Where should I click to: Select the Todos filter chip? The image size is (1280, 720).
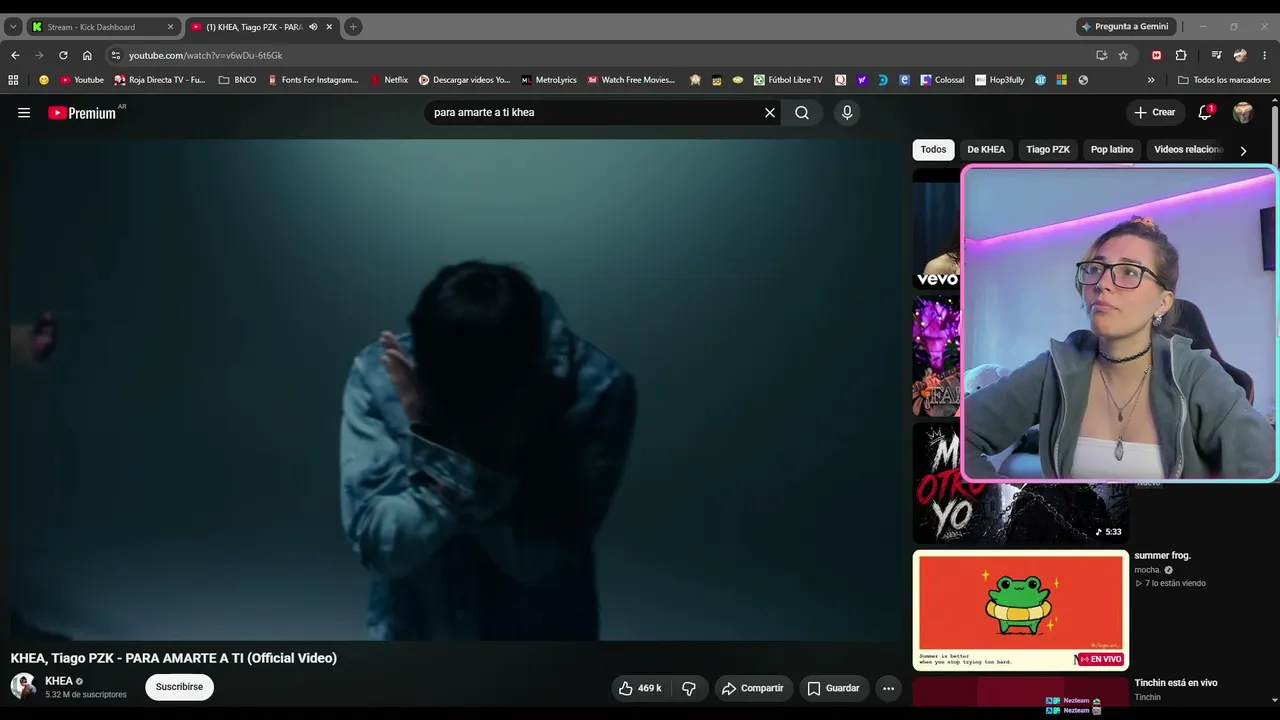[x=933, y=150]
